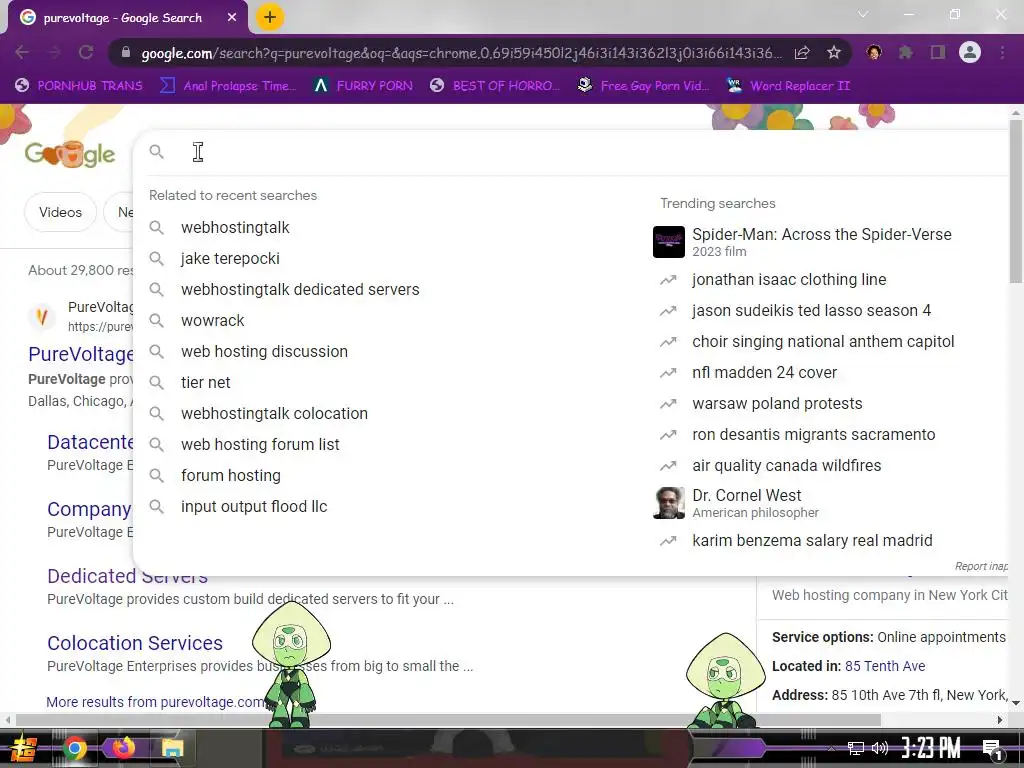The width and height of the screenshot is (1024, 768).
Task: Click the vertical page scrollbar thumb
Action: (x=1016, y=201)
